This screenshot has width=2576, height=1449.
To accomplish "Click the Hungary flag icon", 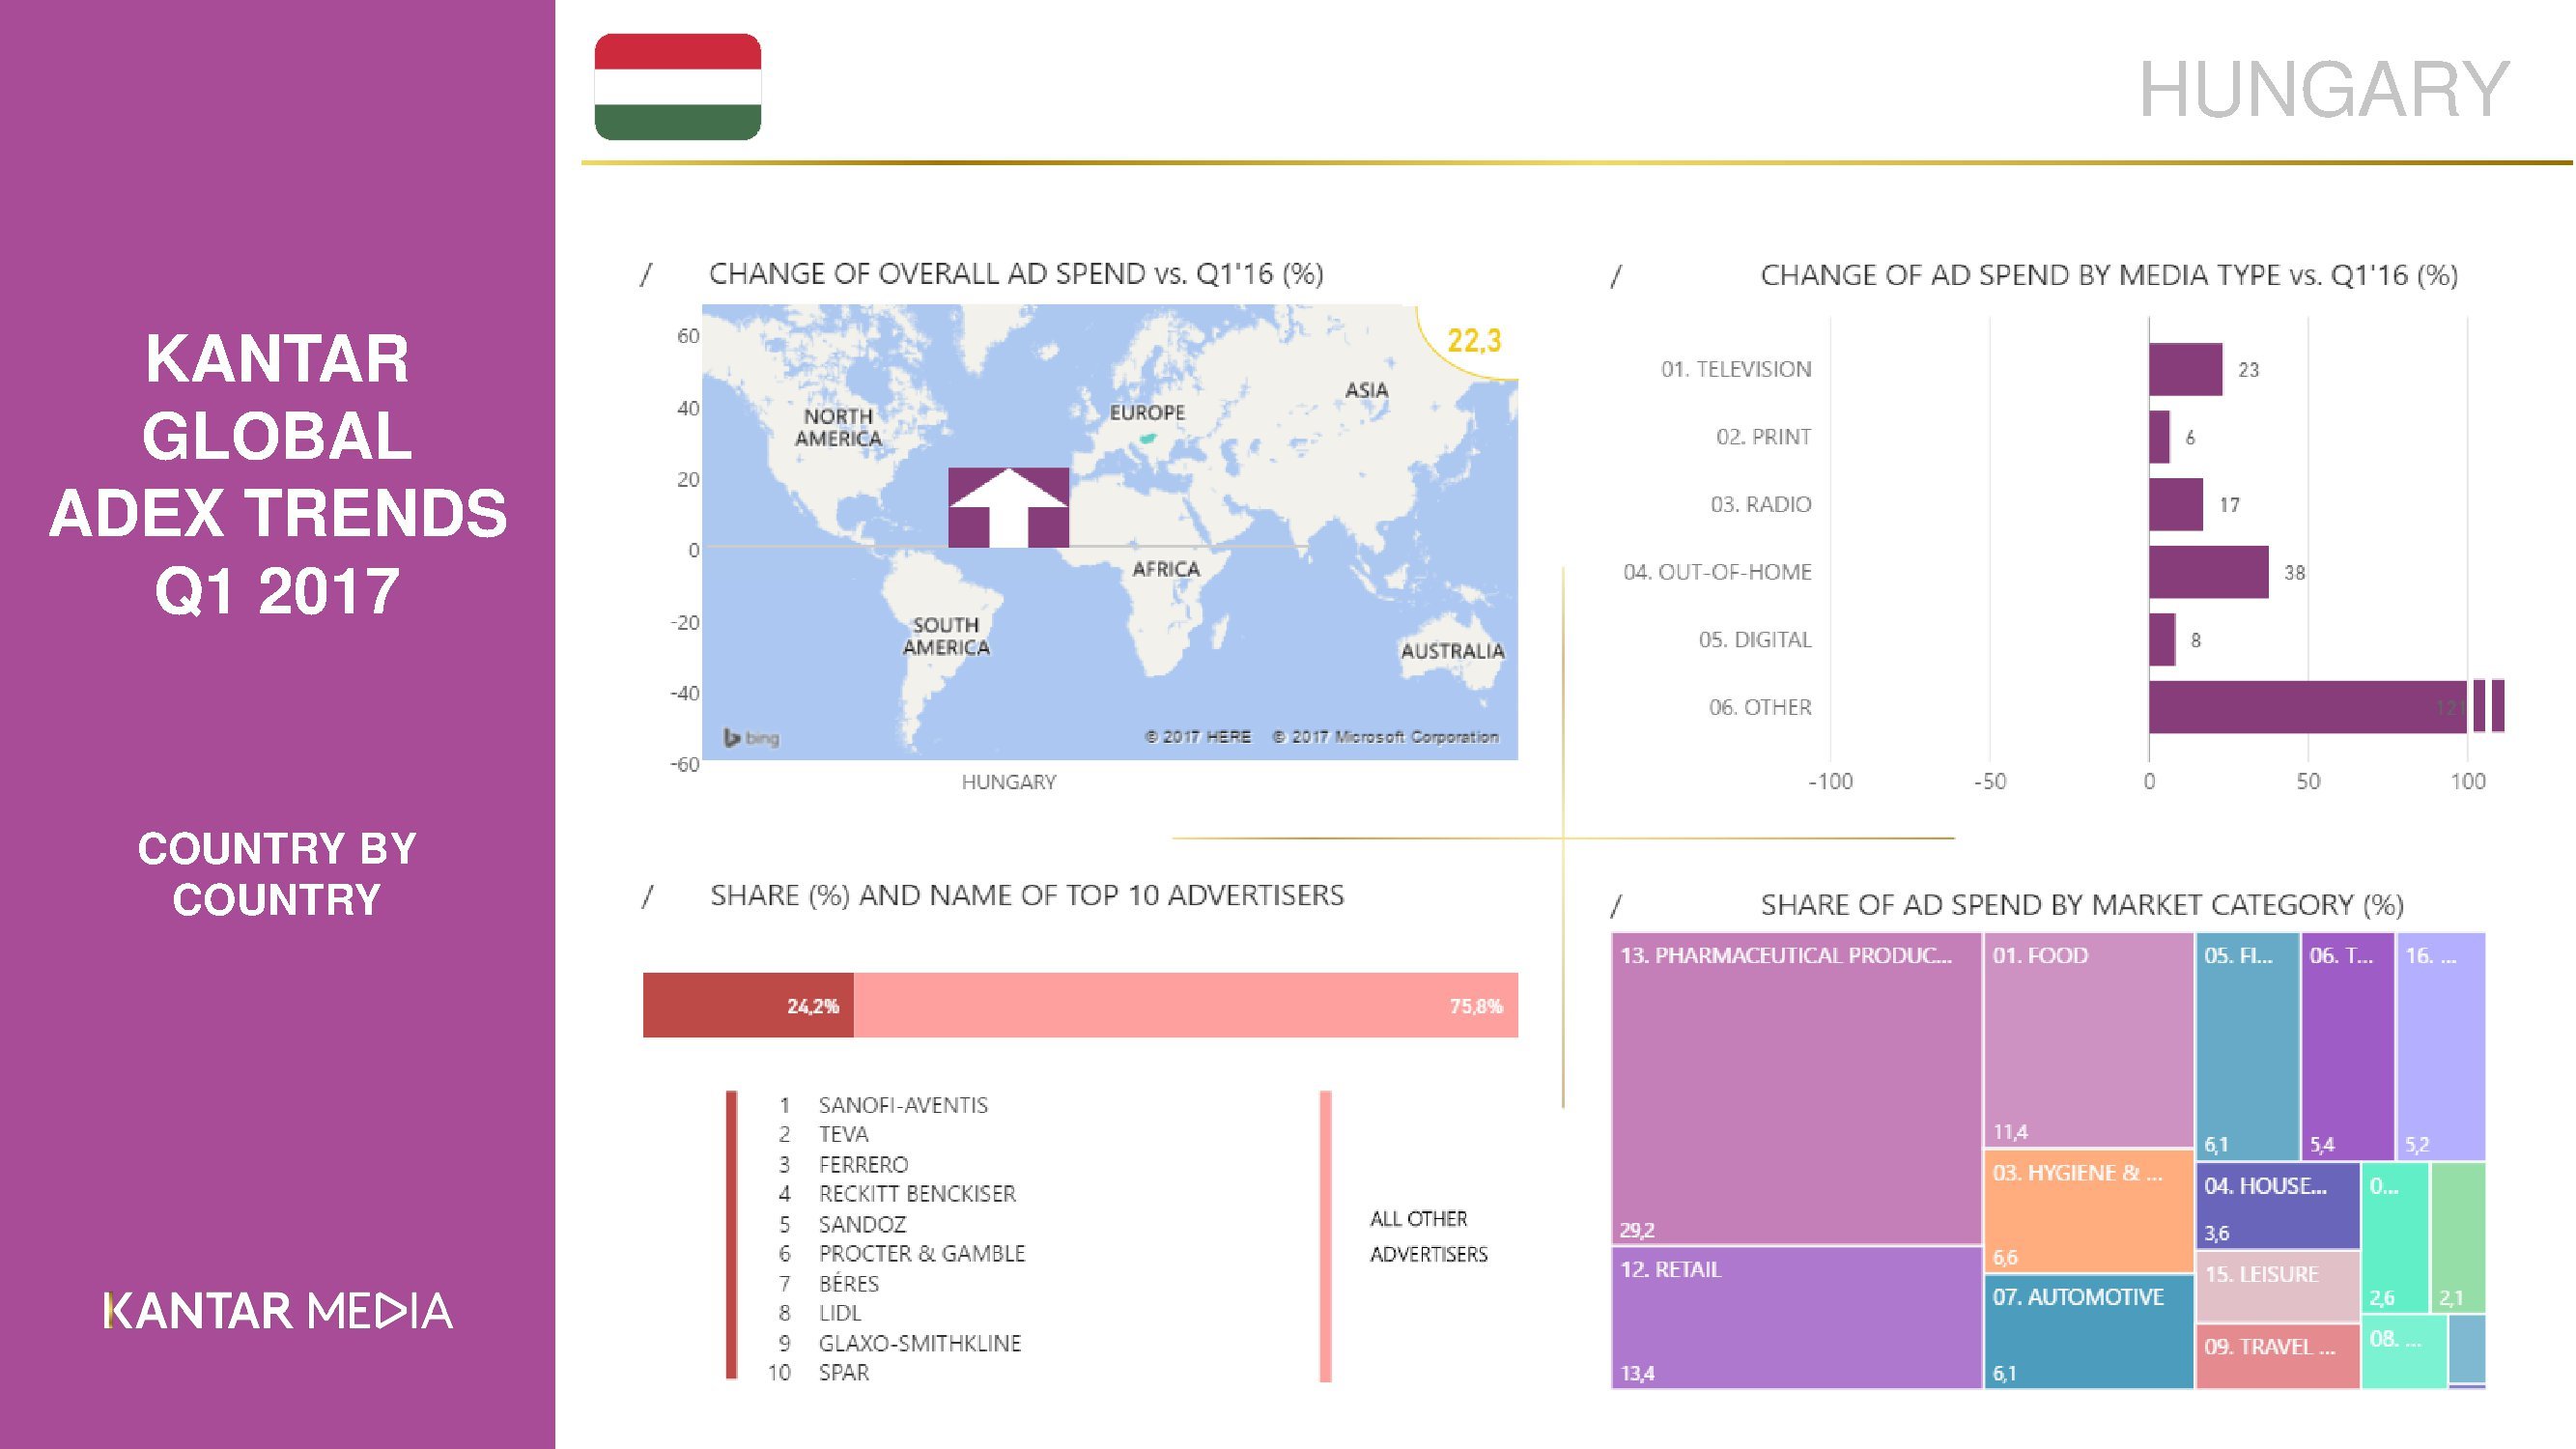I will tap(678, 87).
